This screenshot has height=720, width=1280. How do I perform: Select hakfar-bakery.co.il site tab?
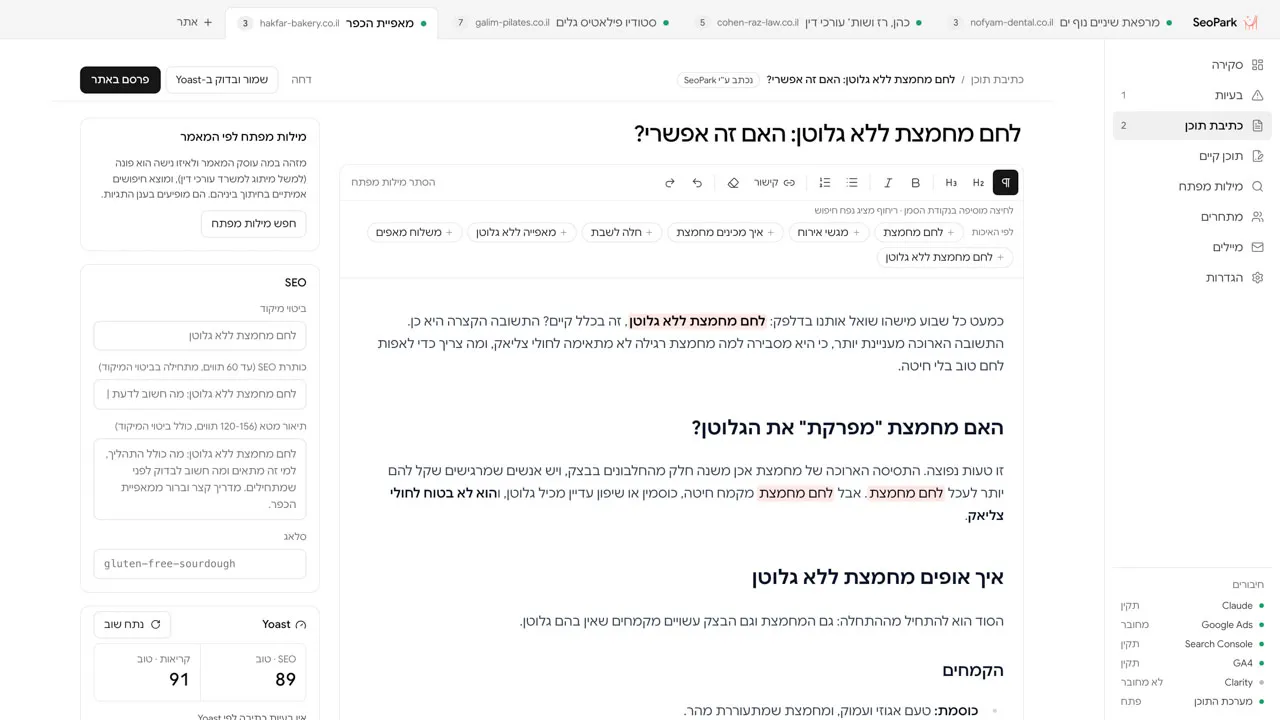point(333,22)
